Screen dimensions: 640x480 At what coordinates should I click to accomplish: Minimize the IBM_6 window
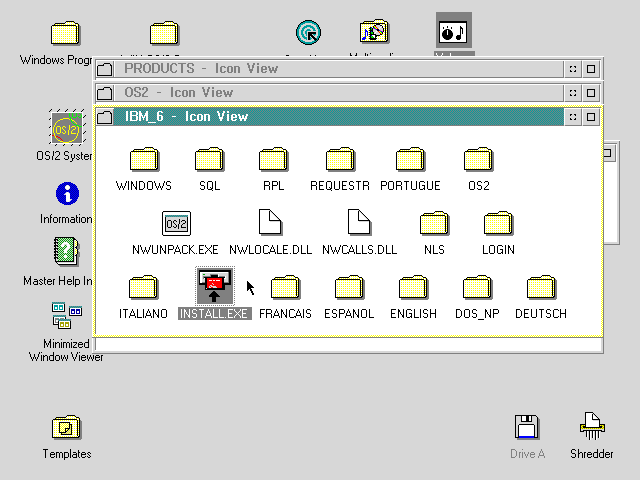tap(573, 117)
